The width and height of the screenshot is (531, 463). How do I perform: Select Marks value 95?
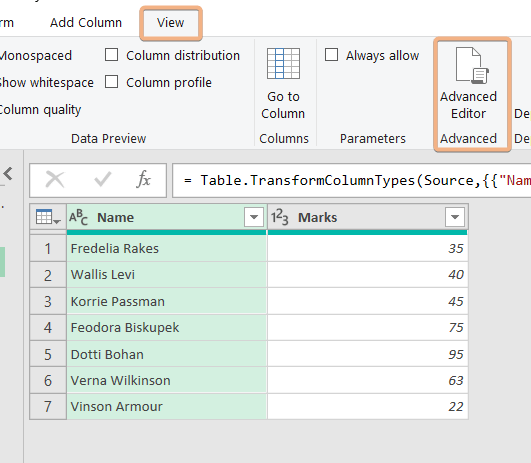pyautogui.click(x=367, y=354)
